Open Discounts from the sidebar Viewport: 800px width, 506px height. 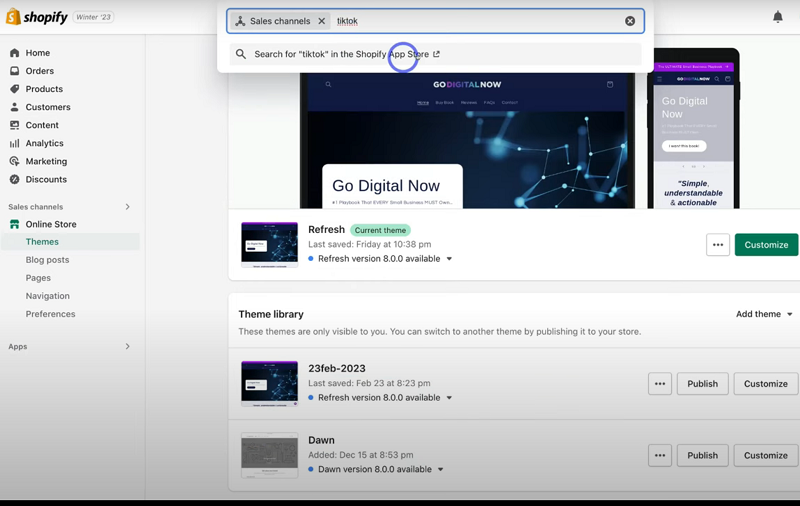[x=46, y=180]
